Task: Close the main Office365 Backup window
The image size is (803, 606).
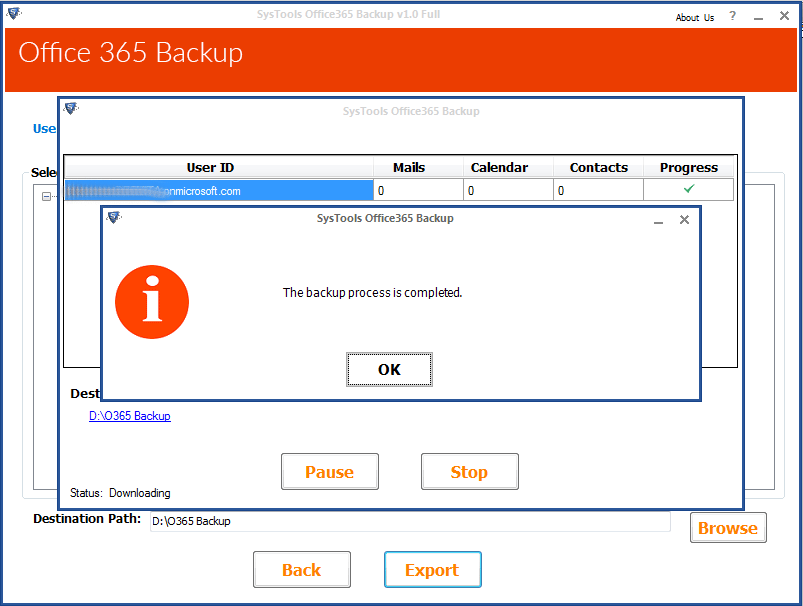Action: [784, 16]
